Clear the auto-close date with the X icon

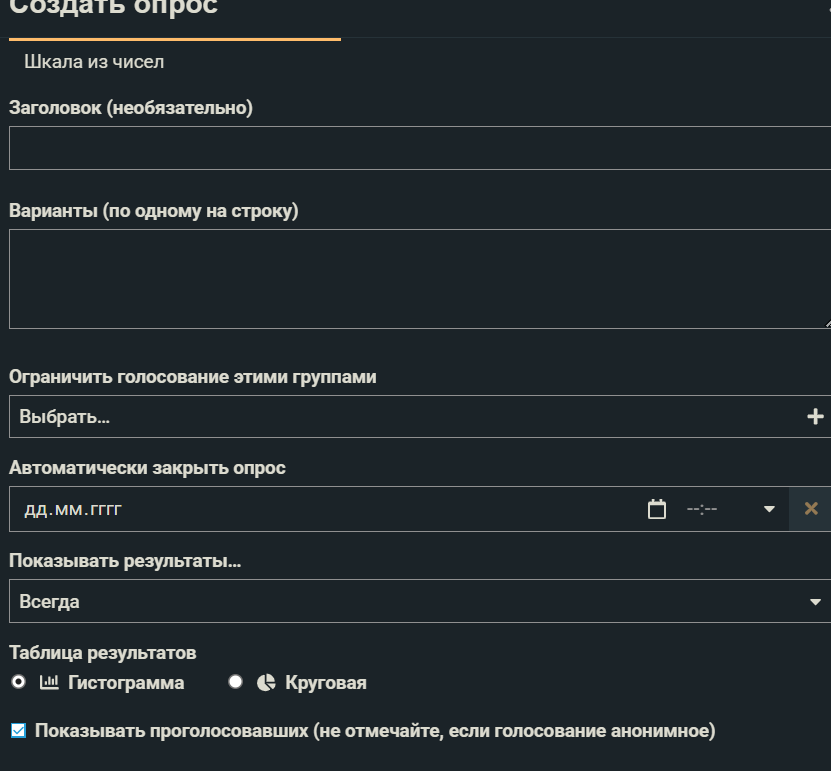[x=811, y=509]
